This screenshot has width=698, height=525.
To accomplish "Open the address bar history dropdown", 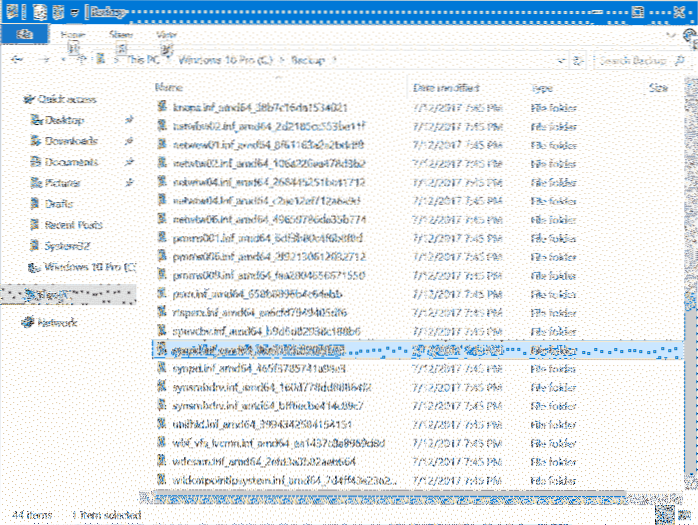I will tap(561, 60).
